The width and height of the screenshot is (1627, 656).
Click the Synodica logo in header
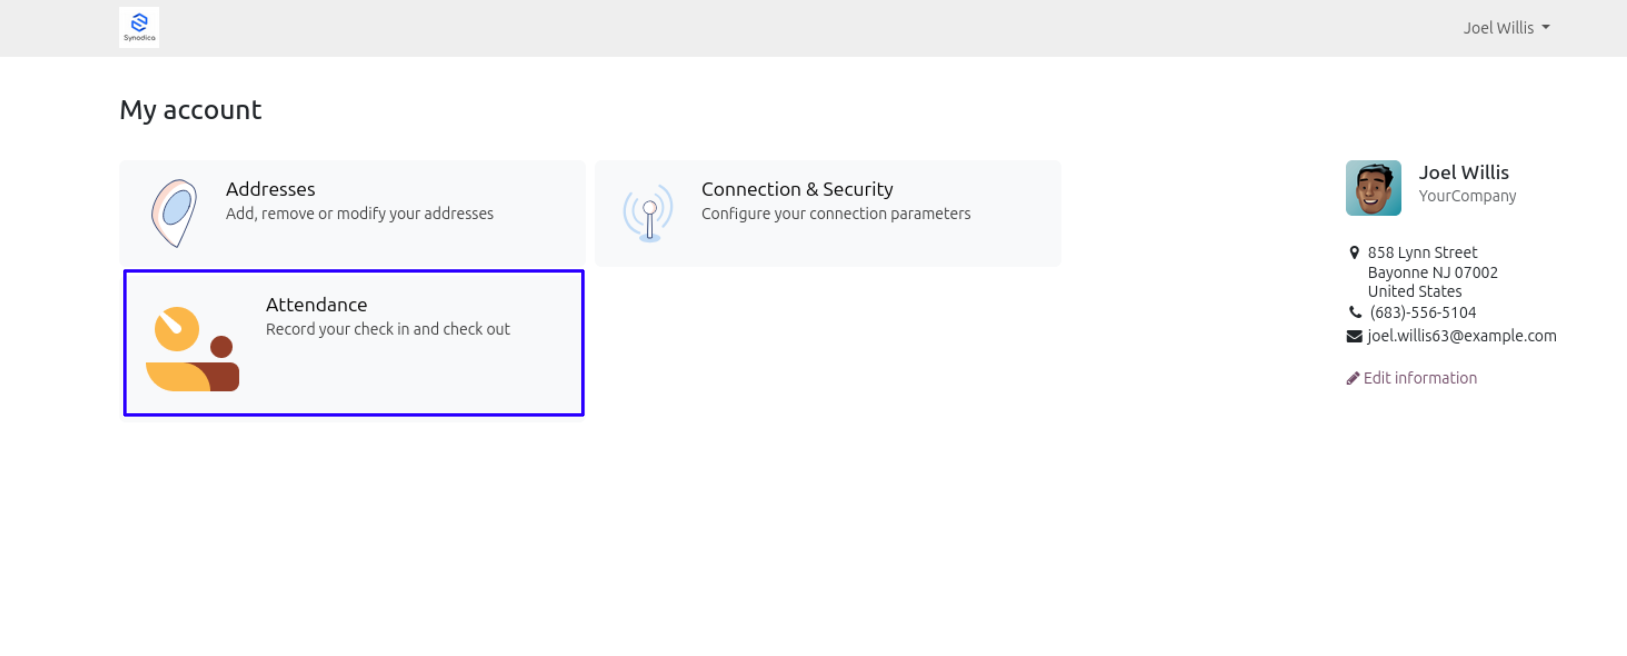point(139,28)
